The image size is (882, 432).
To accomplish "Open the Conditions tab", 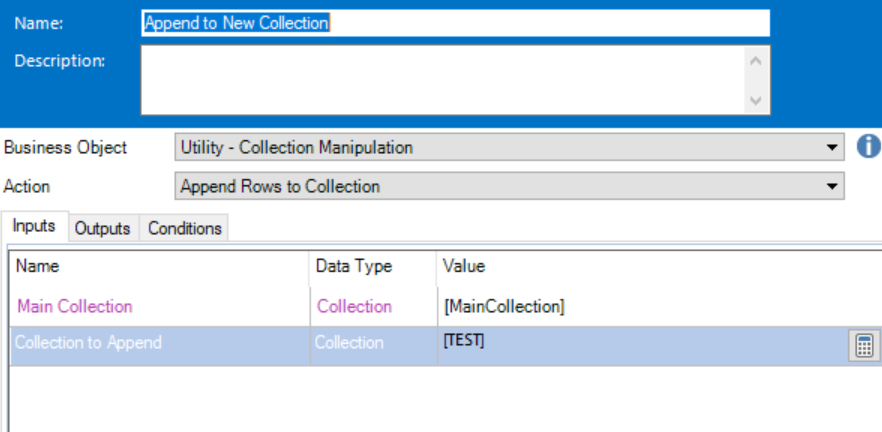I will coord(185,228).
